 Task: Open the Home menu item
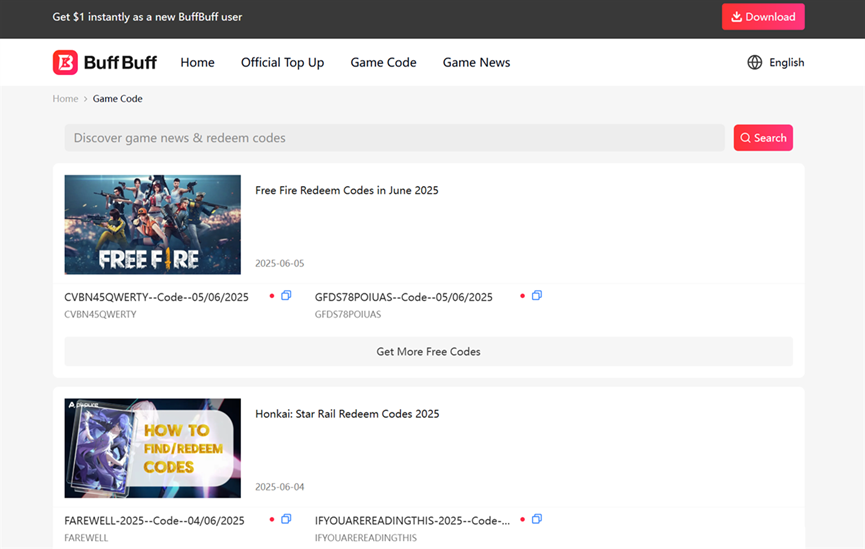(x=197, y=62)
